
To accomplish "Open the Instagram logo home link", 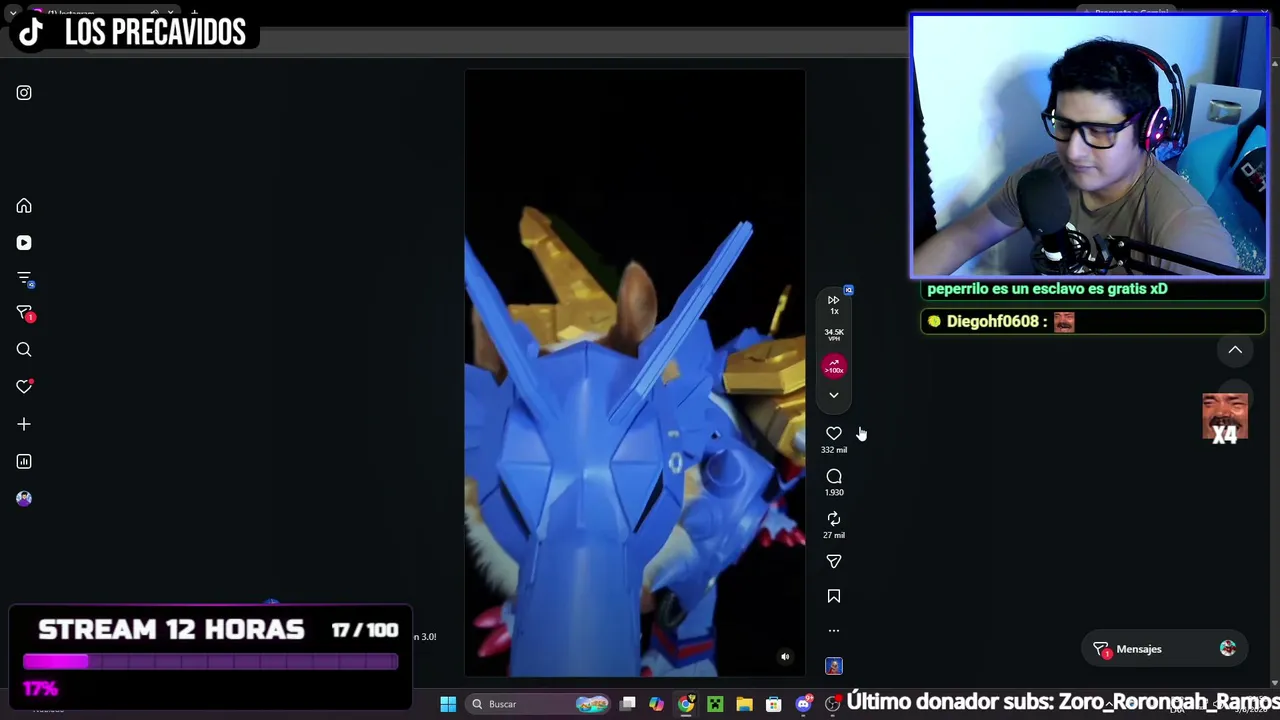I will coord(24,93).
